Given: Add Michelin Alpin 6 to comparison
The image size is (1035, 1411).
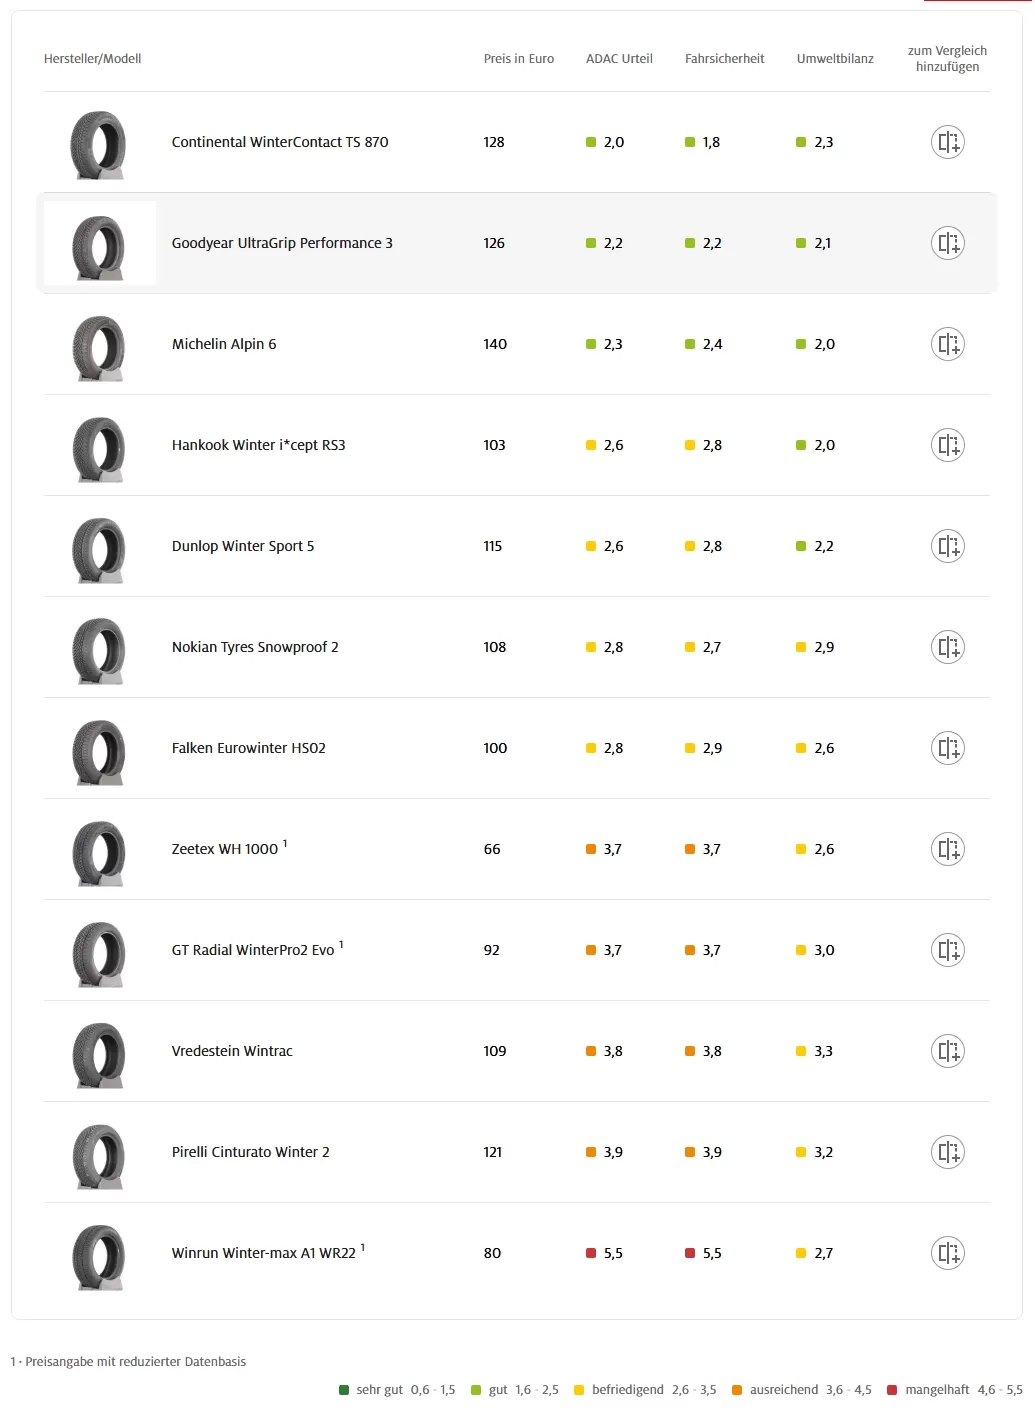Looking at the screenshot, I should tap(947, 344).
